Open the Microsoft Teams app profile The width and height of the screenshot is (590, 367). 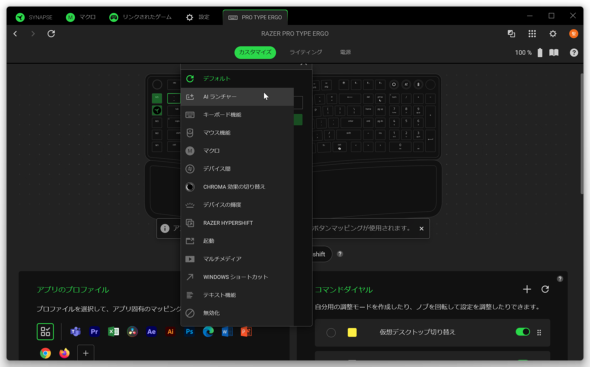tap(76, 332)
